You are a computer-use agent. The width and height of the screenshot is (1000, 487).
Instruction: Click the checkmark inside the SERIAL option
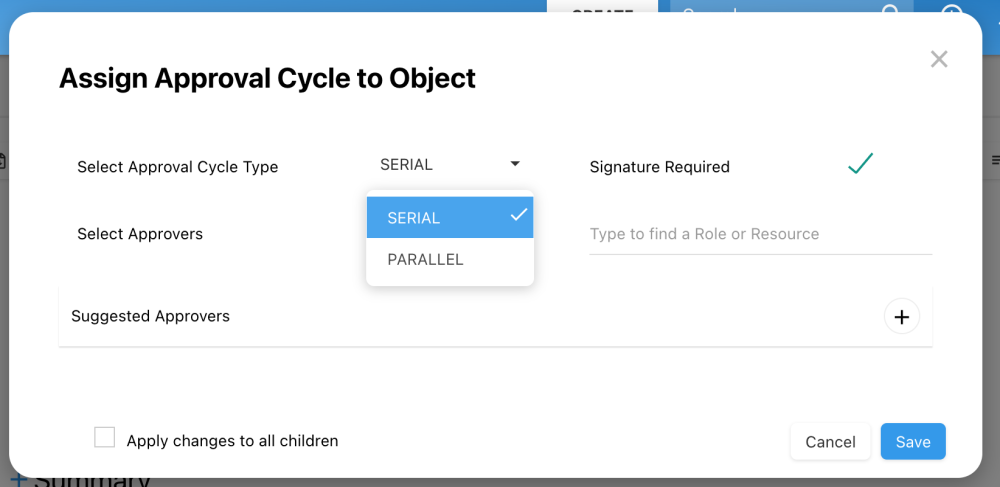tap(518, 215)
